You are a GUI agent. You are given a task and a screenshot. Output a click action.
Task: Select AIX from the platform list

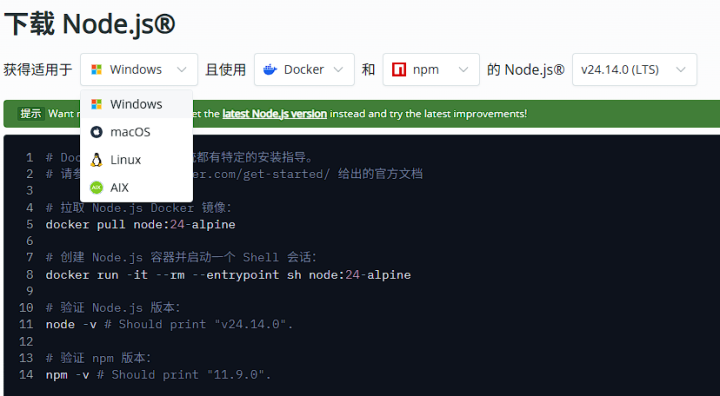(136, 187)
